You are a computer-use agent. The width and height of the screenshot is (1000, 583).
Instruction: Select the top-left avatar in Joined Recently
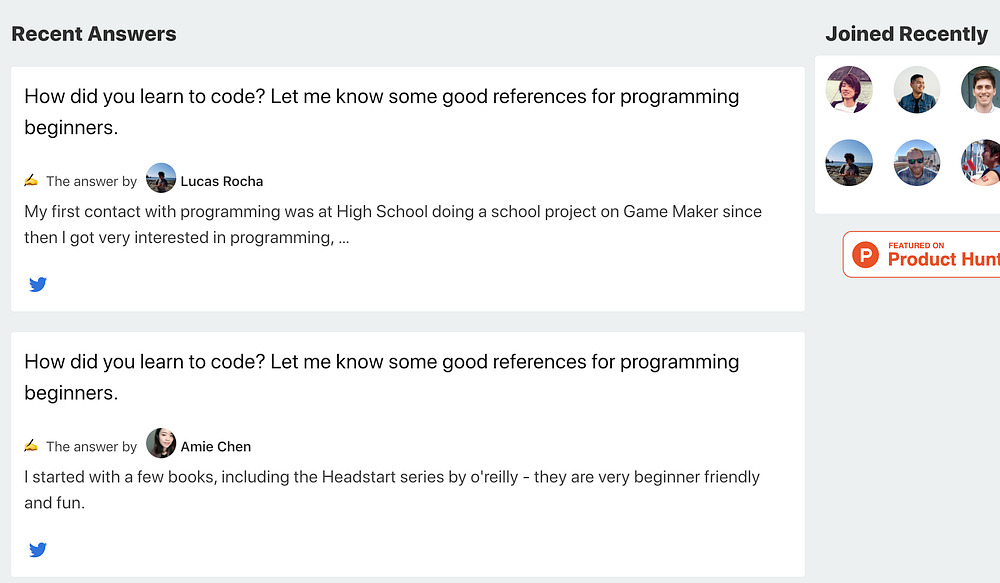[849, 90]
